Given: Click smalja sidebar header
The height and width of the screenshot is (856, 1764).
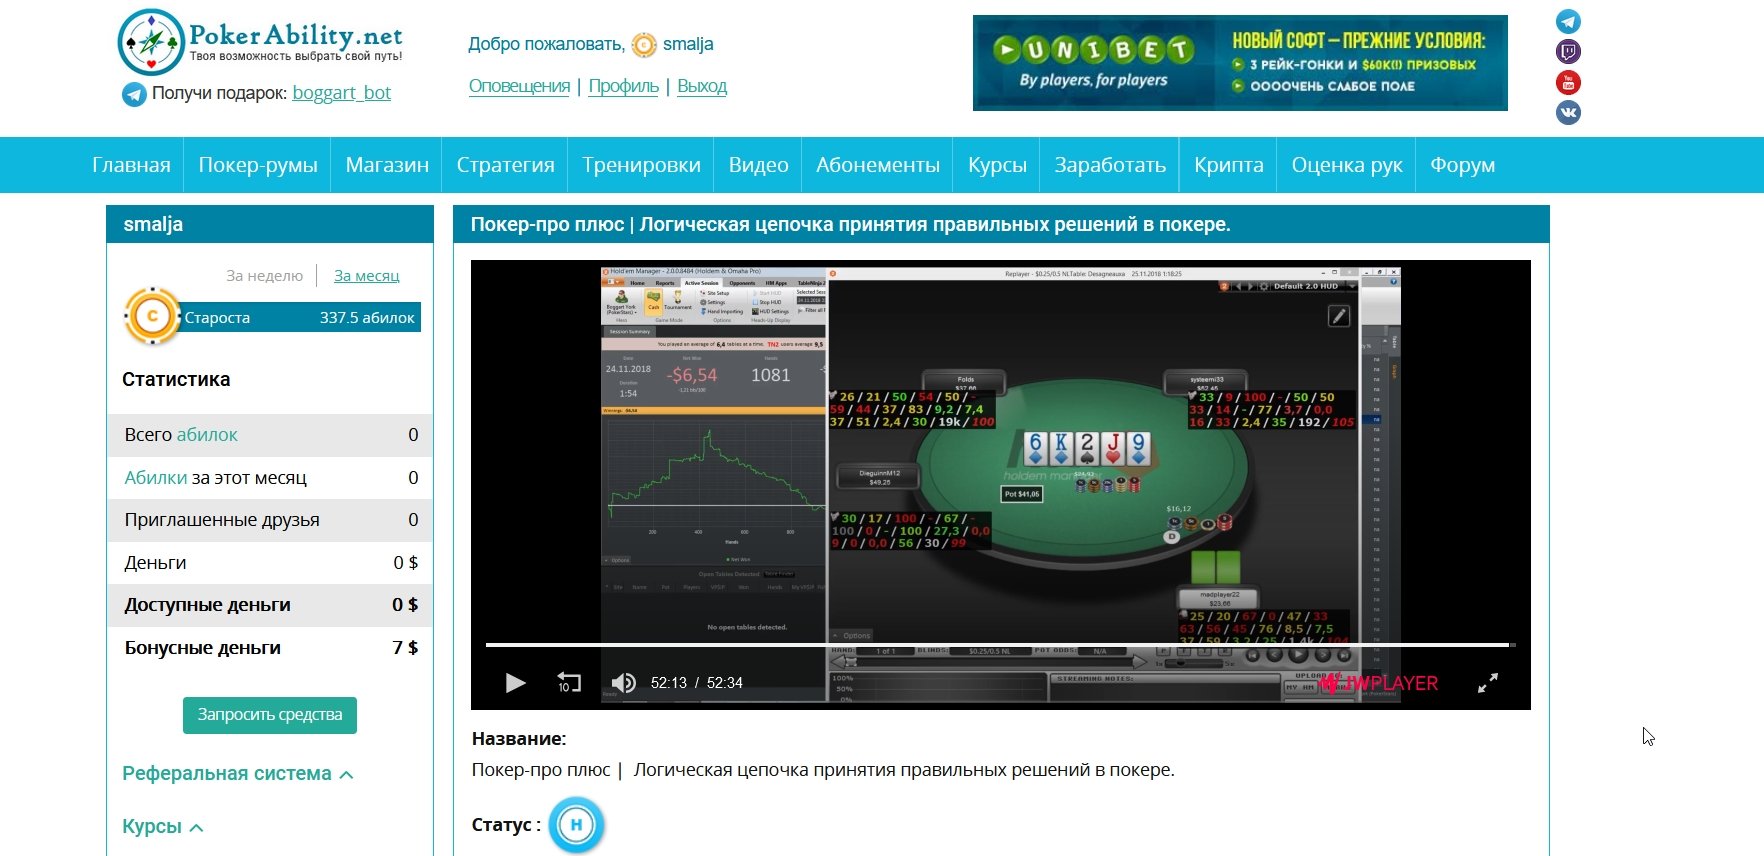Looking at the screenshot, I should [270, 224].
